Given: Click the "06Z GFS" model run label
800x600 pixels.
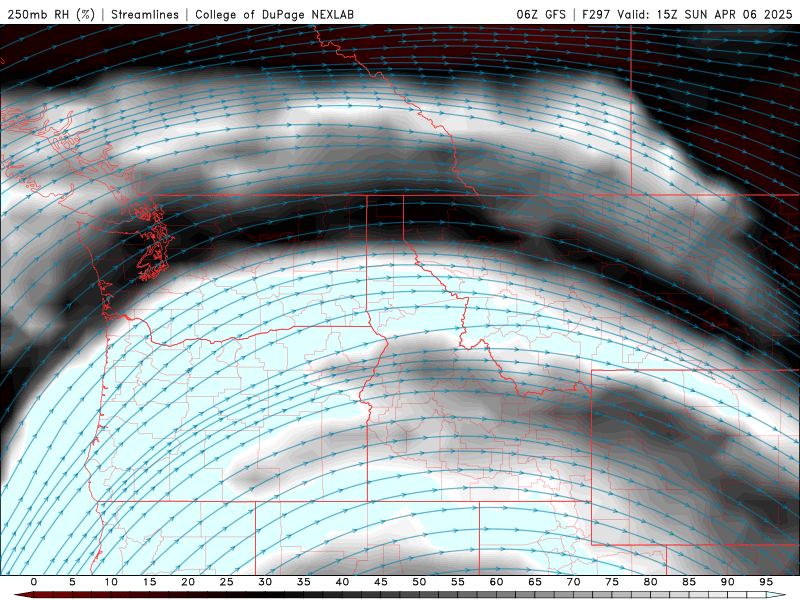Looking at the screenshot, I should coord(541,14).
